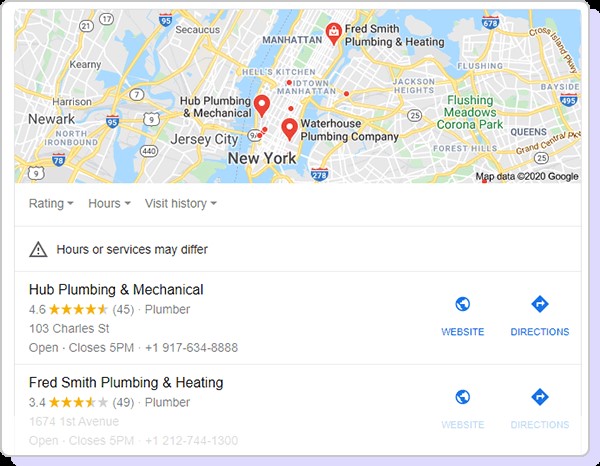Open Hub Plumbing website globe icon
The height and width of the screenshot is (466, 600).
click(463, 304)
